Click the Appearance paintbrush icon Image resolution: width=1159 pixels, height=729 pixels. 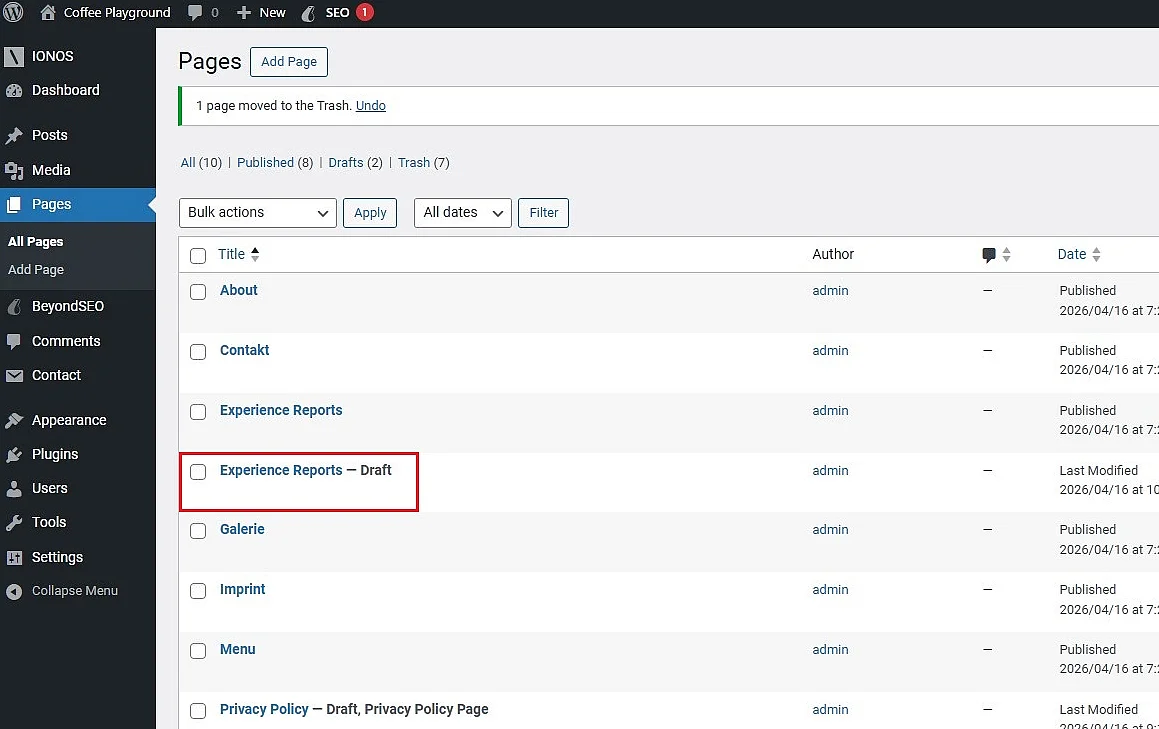(x=14, y=420)
